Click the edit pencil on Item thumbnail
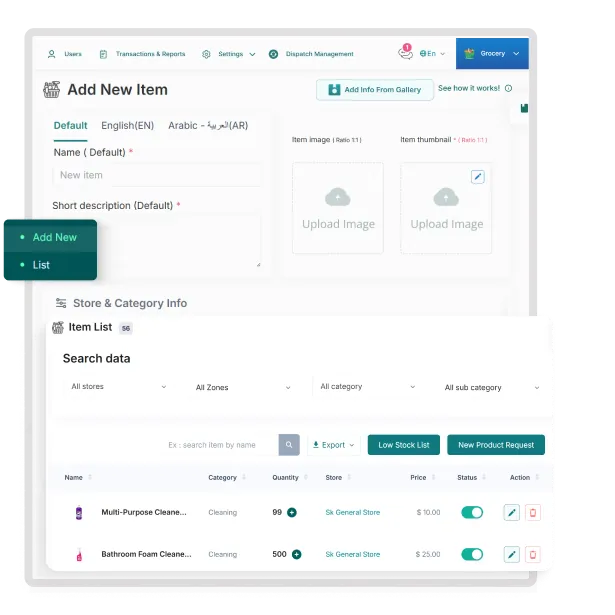Screen dimensions: 615x615 (478, 176)
